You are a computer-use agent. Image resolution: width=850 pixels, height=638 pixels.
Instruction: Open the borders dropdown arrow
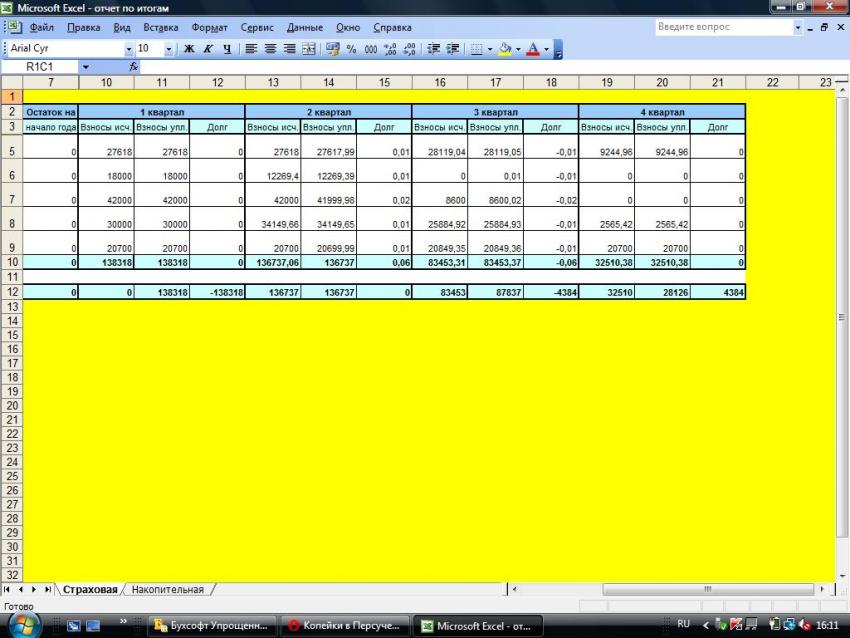490,48
